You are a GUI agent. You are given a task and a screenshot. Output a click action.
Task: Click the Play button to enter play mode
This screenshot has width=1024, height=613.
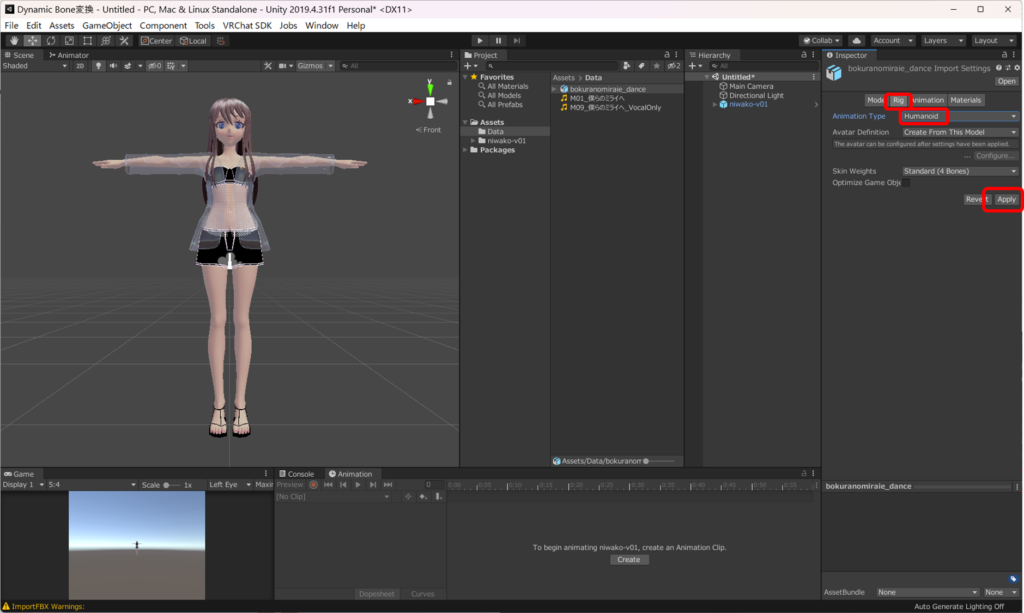[480, 41]
